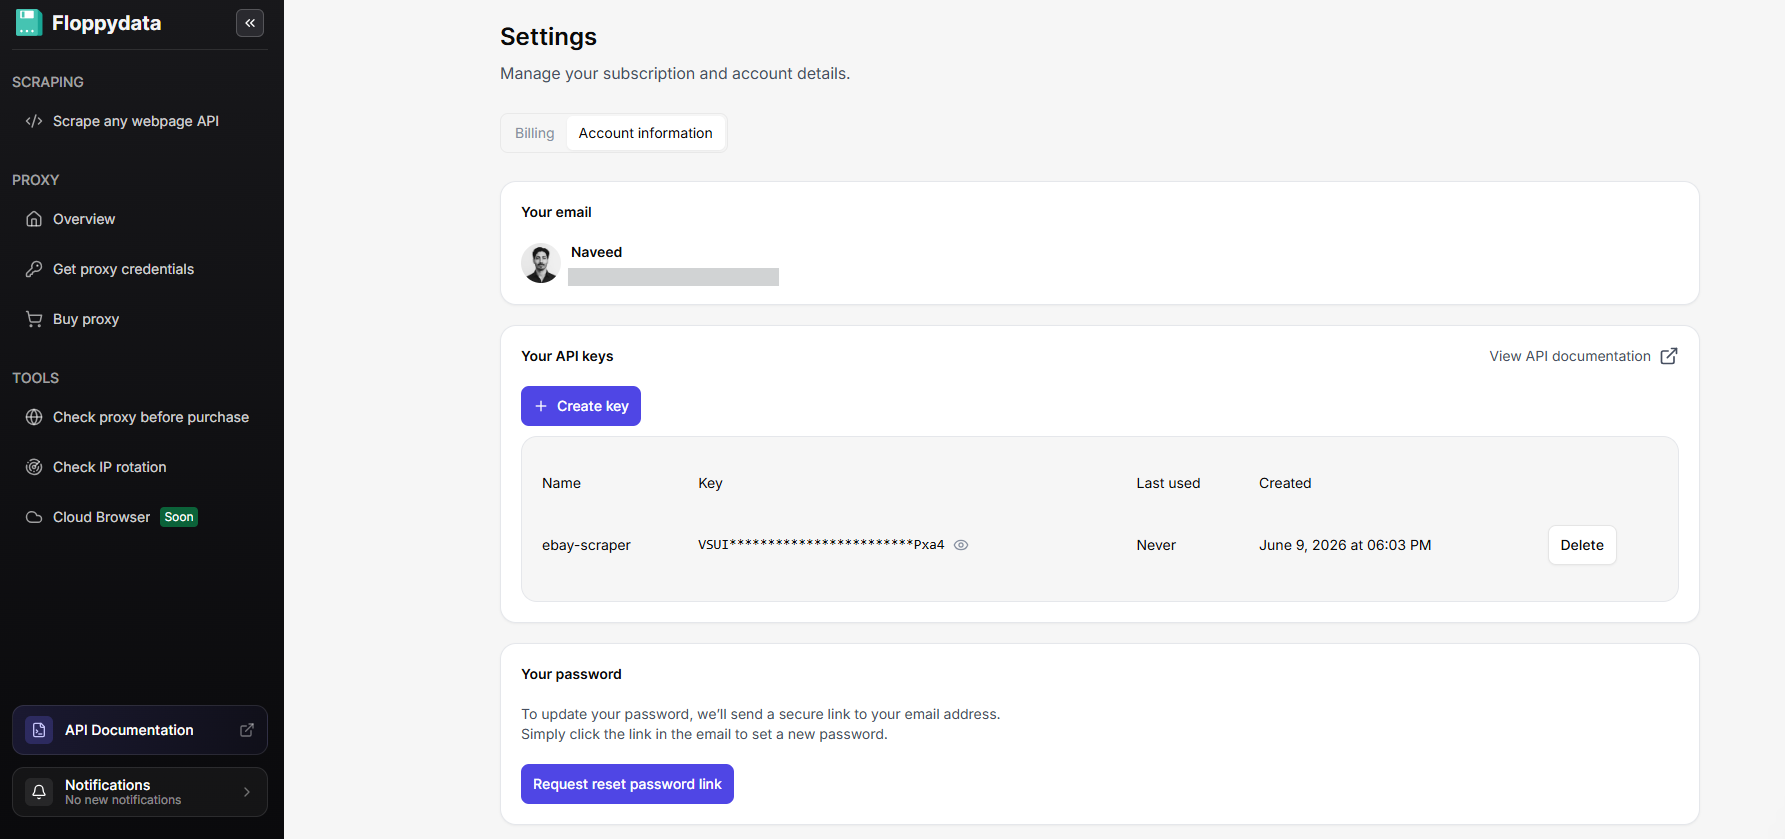The image size is (1785, 839).
Task: Open Scrape any webpage API
Action: pos(136,121)
